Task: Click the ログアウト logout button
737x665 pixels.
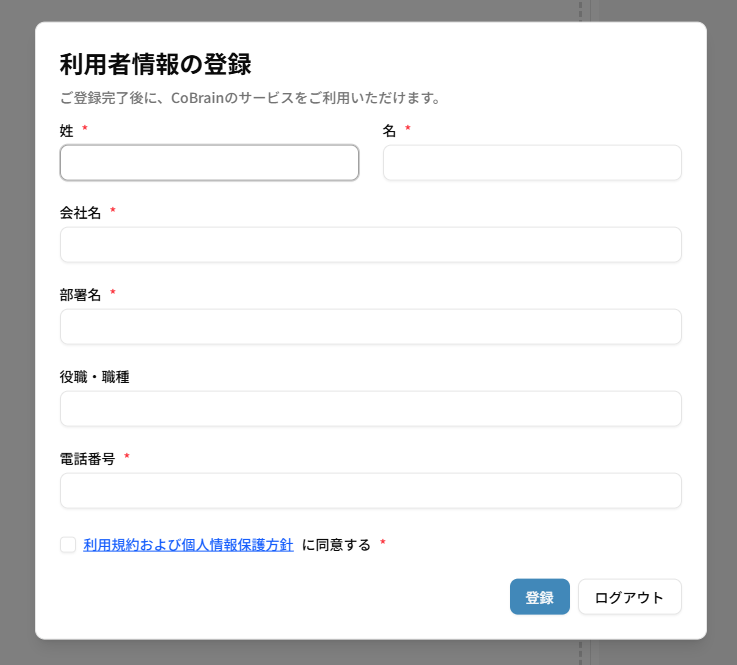Action: 629,597
